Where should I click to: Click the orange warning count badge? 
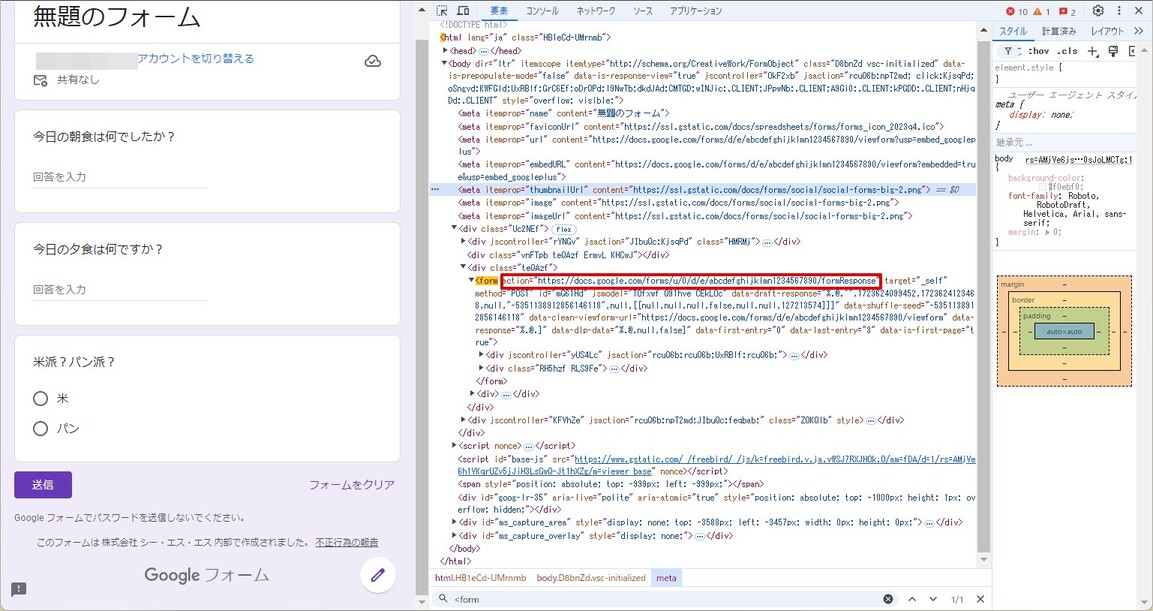pos(1042,12)
